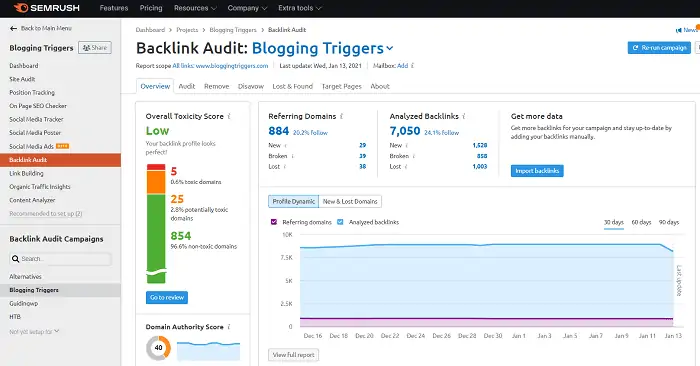This screenshot has width=700, height=366.
Task: Switch to the About tab
Action: 380,86
